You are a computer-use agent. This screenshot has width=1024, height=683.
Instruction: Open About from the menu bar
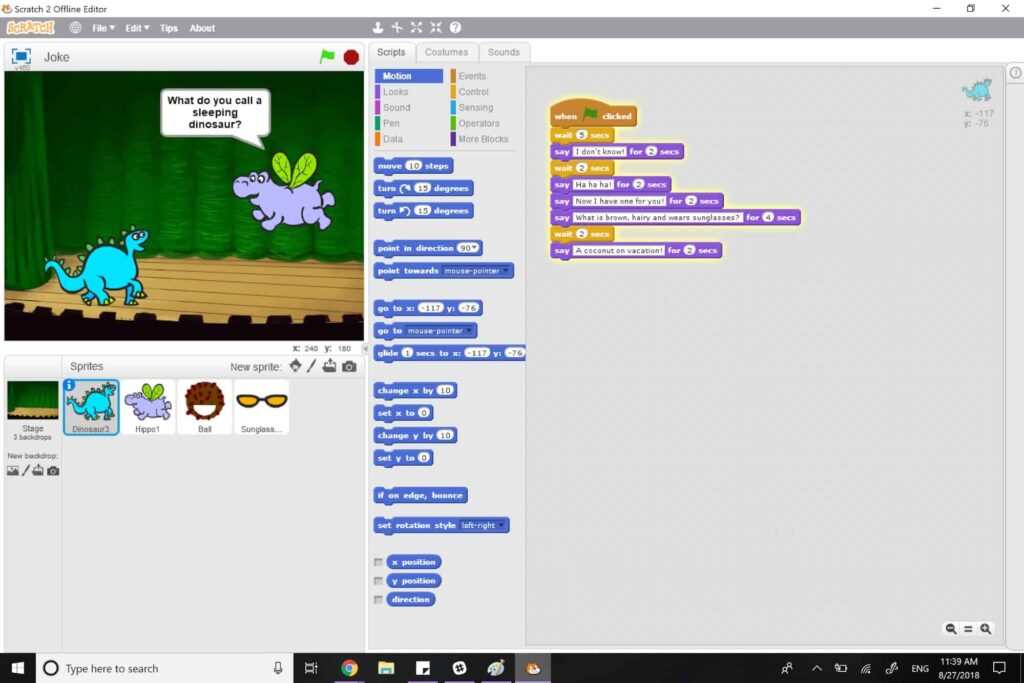pyautogui.click(x=202, y=28)
